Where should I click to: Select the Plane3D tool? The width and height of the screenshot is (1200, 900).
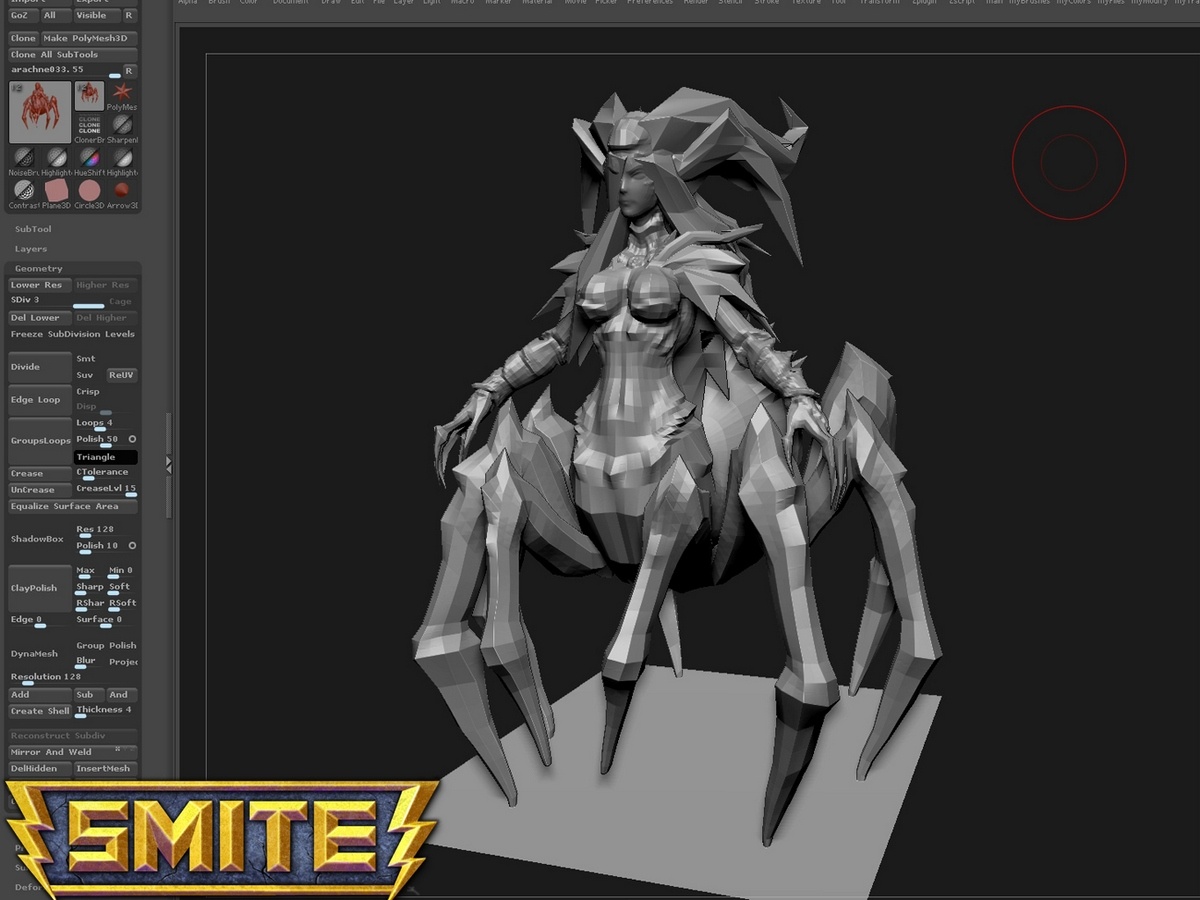[x=55, y=190]
